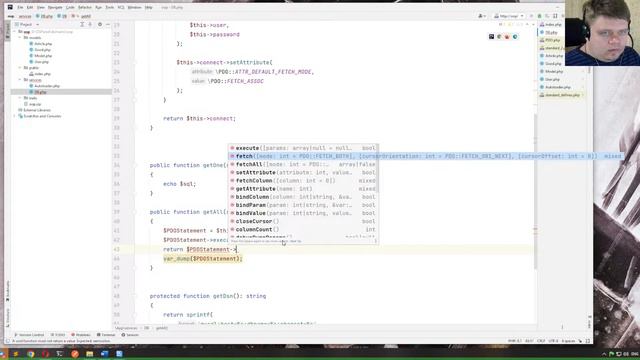This screenshot has height=360, width=640.
Task: Collapse the models folder
Action: 20,38
